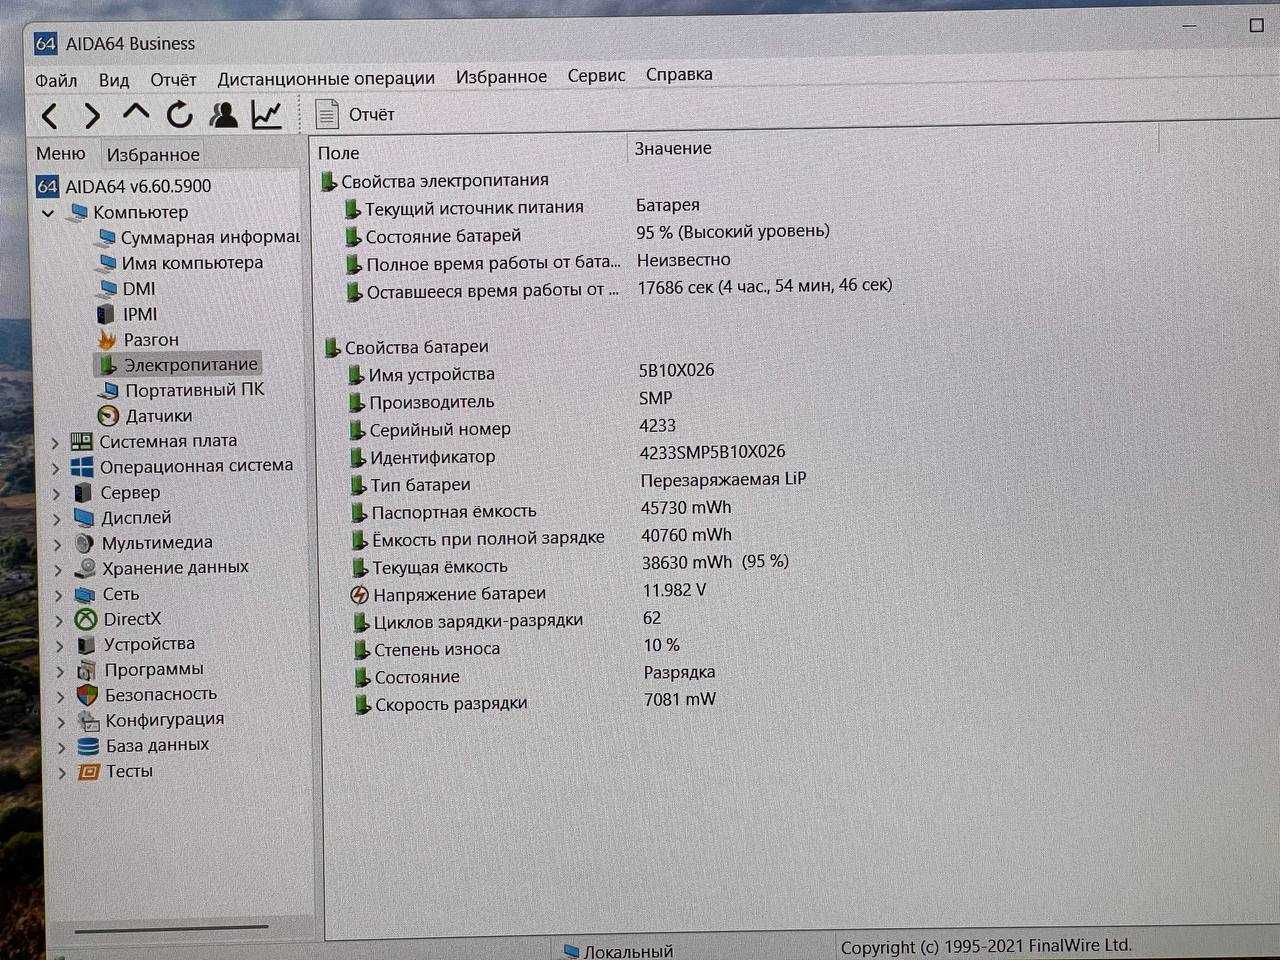Expand the Системная плата node
Image resolution: width=1280 pixels, height=960 pixels.
point(56,442)
